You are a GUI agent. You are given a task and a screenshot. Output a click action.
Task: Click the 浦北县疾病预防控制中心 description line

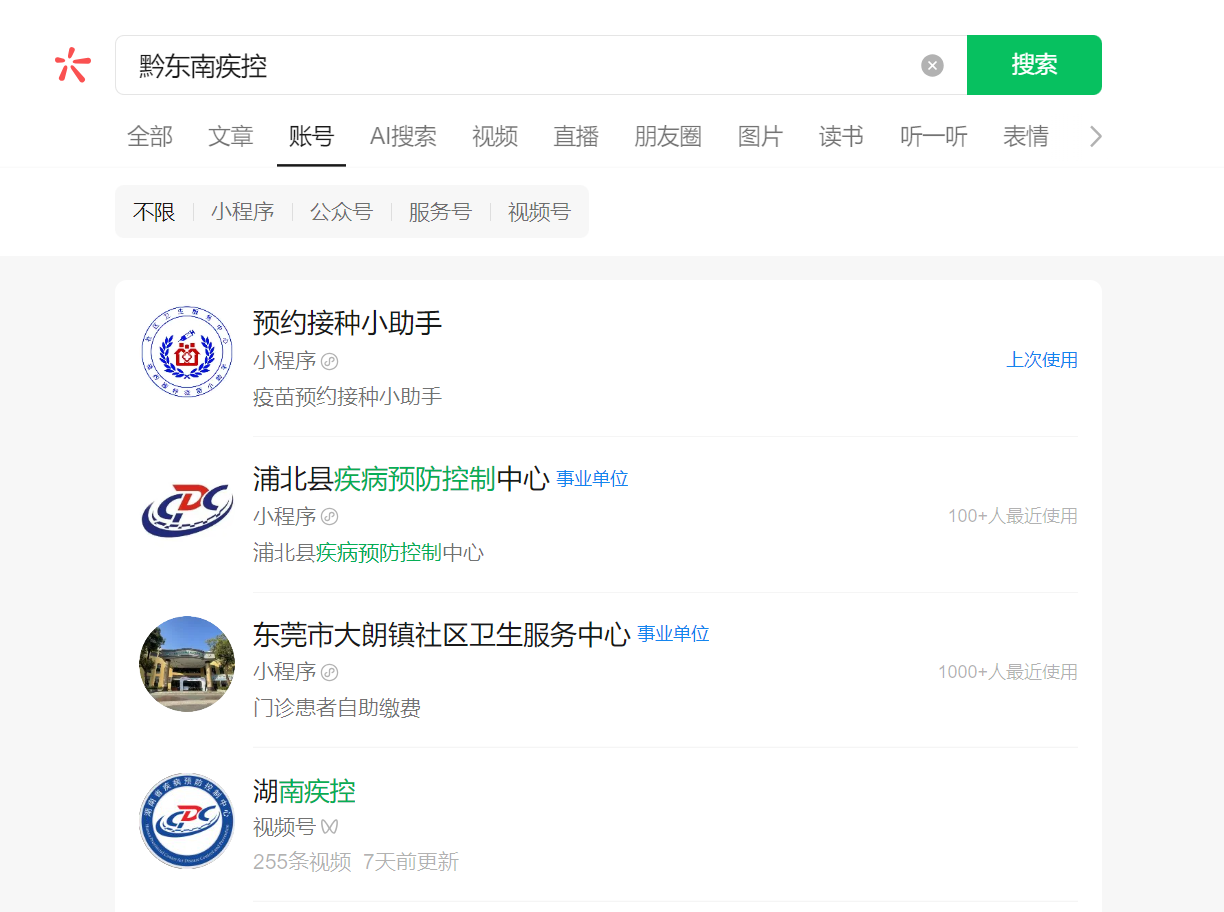[368, 553]
